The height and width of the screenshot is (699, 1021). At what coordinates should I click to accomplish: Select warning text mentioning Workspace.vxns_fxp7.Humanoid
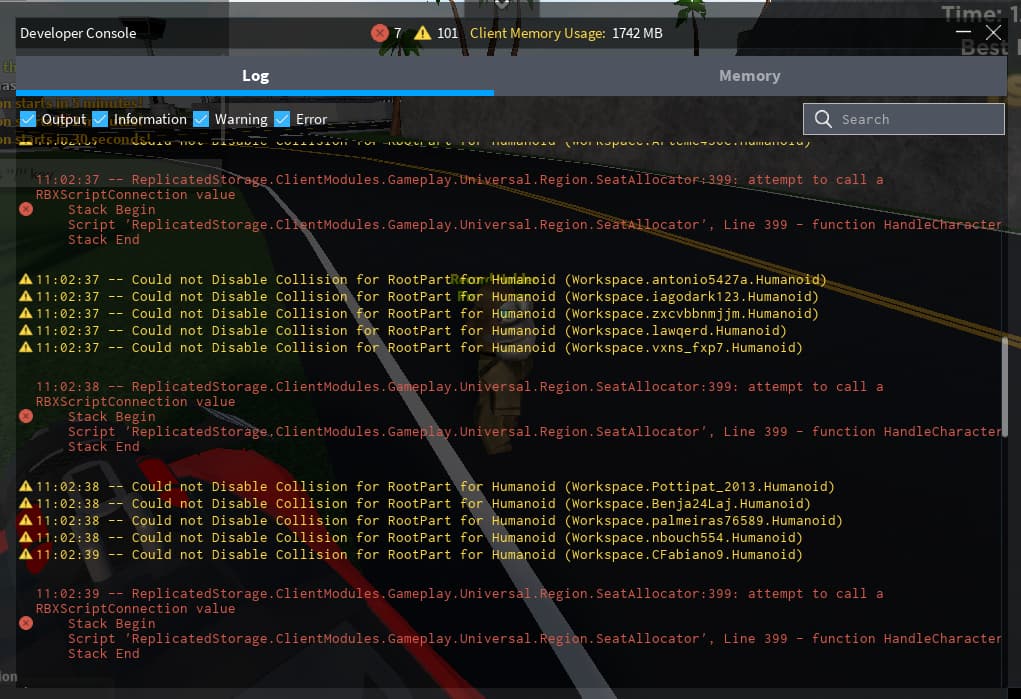click(x=419, y=347)
